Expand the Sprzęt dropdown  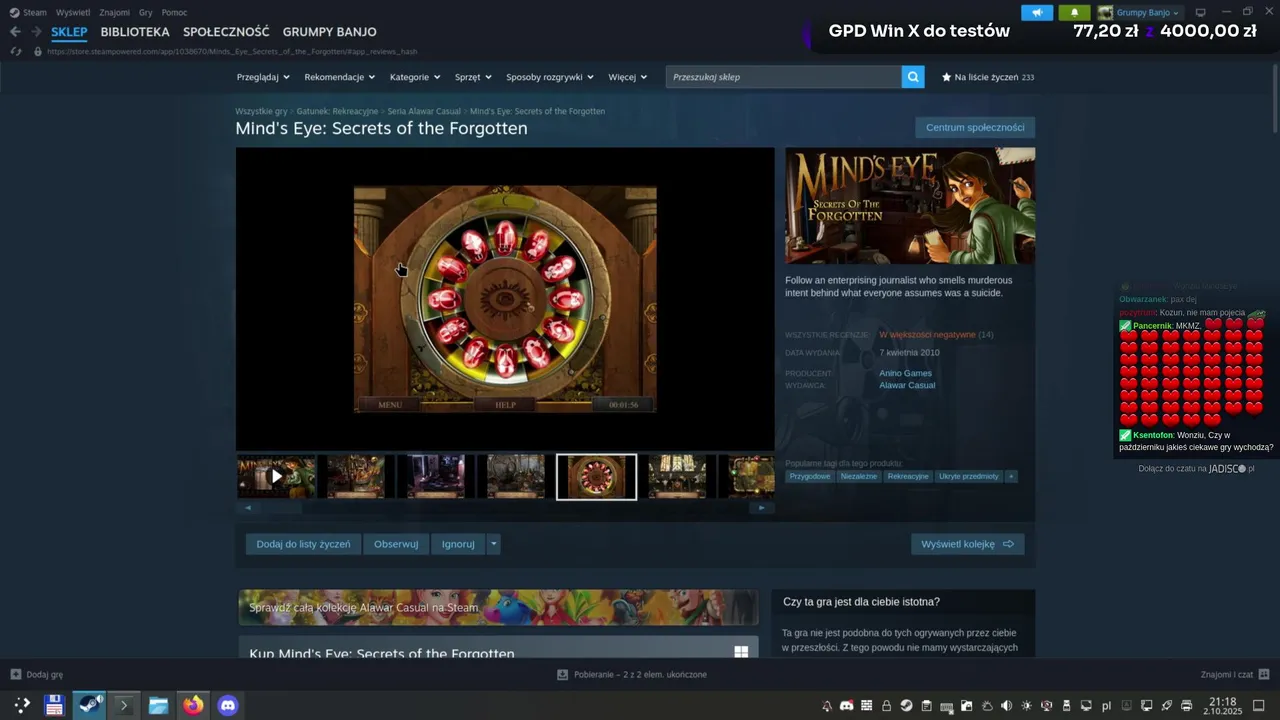[x=473, y=77]
